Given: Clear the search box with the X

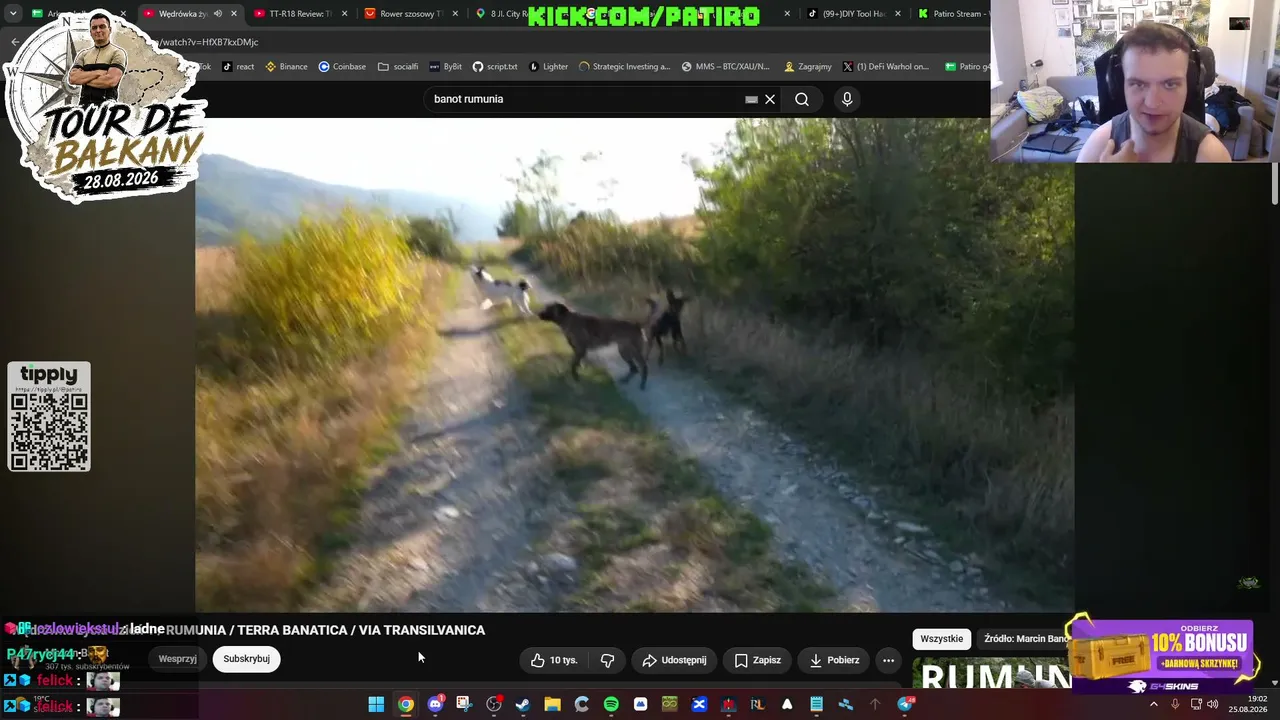Looking at the screenshot, I should pos(770,99).
